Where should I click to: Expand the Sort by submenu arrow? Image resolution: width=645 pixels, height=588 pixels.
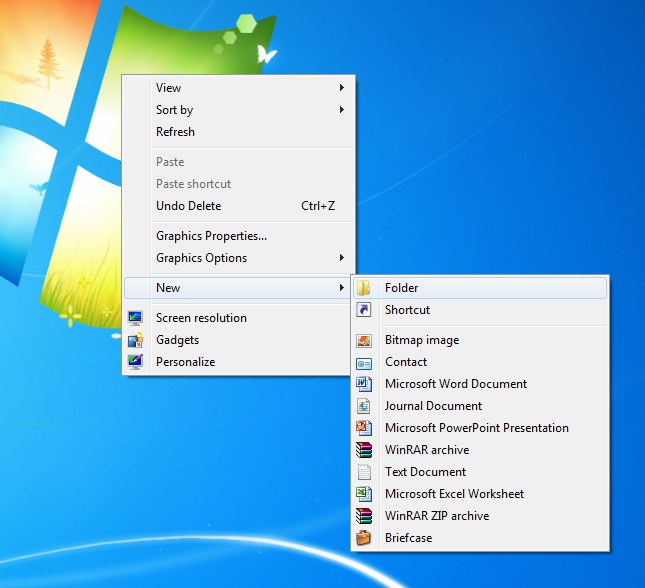click(342, 110)
